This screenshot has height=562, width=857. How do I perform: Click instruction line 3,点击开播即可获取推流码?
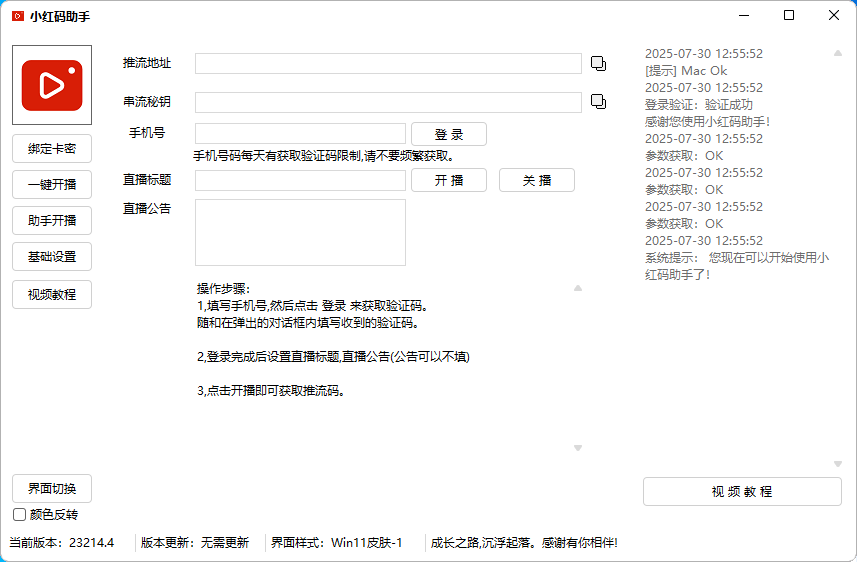coord(271,390)
